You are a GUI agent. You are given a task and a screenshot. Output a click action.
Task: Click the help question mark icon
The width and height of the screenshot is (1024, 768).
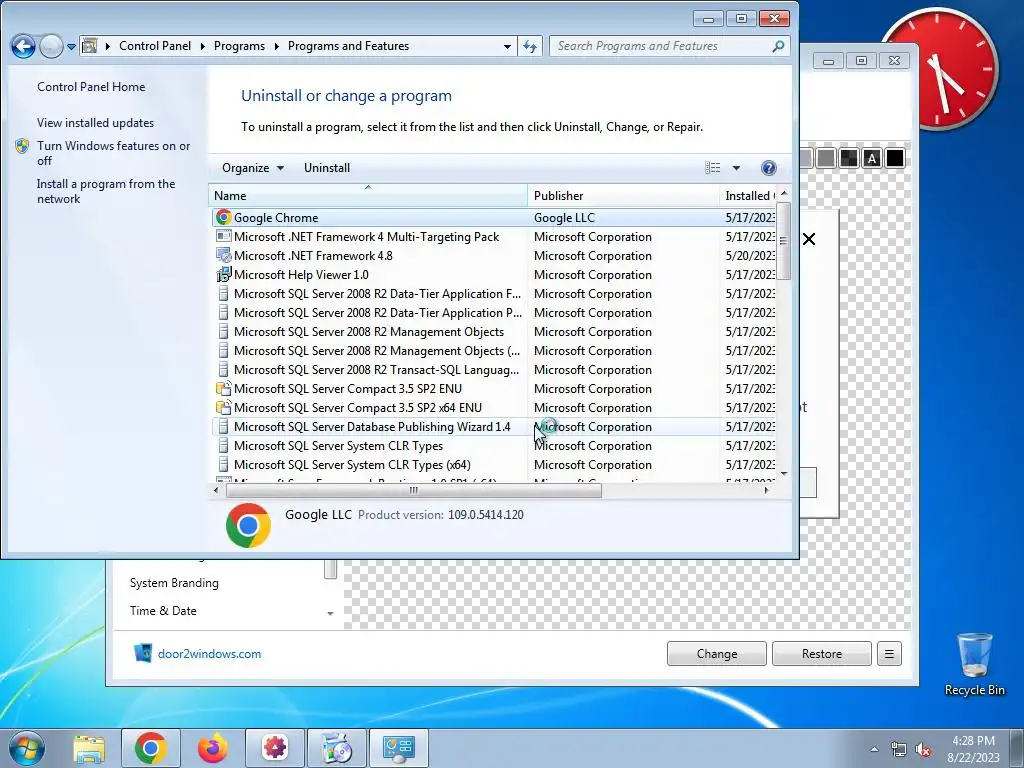769,168
